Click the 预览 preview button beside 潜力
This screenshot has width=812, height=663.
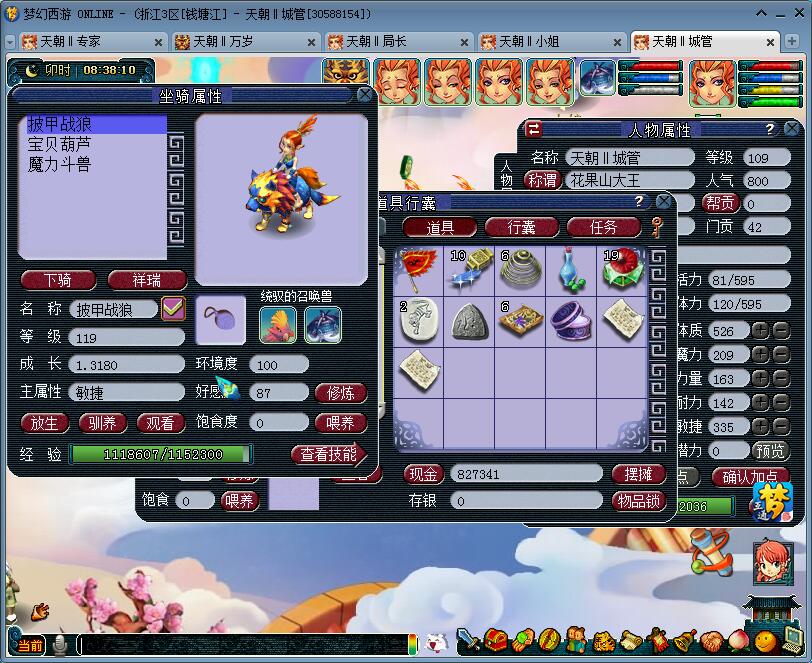[x=770, y=451]
